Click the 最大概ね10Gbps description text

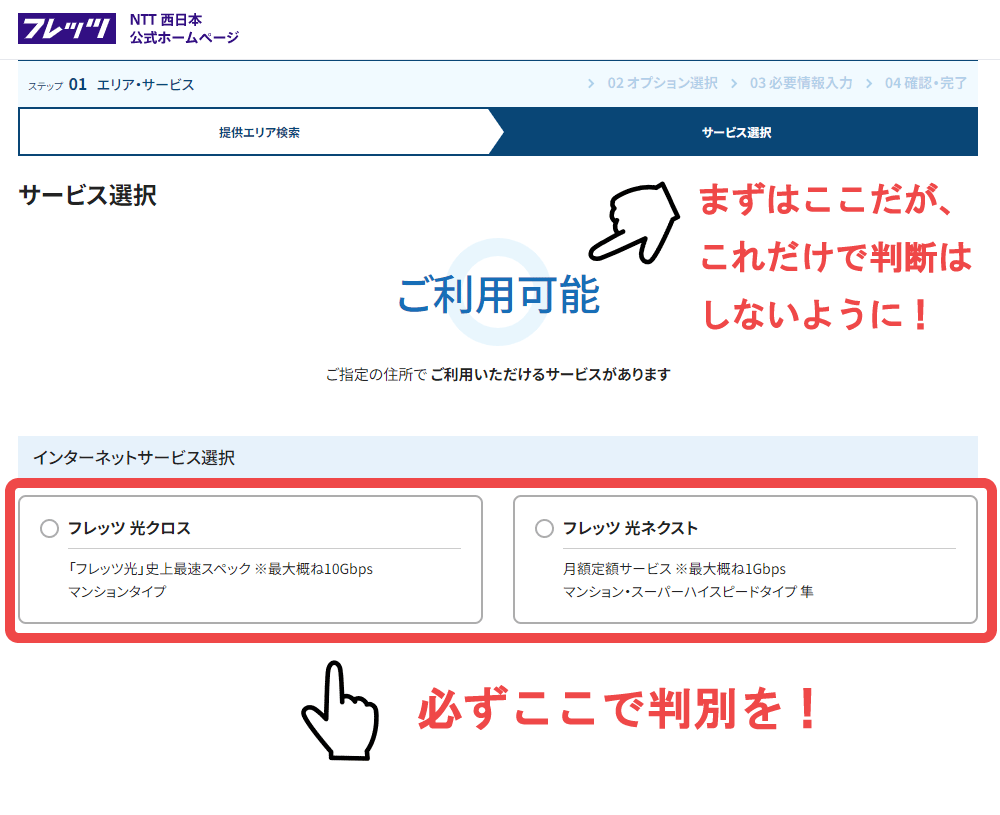(x=221, y=569)
